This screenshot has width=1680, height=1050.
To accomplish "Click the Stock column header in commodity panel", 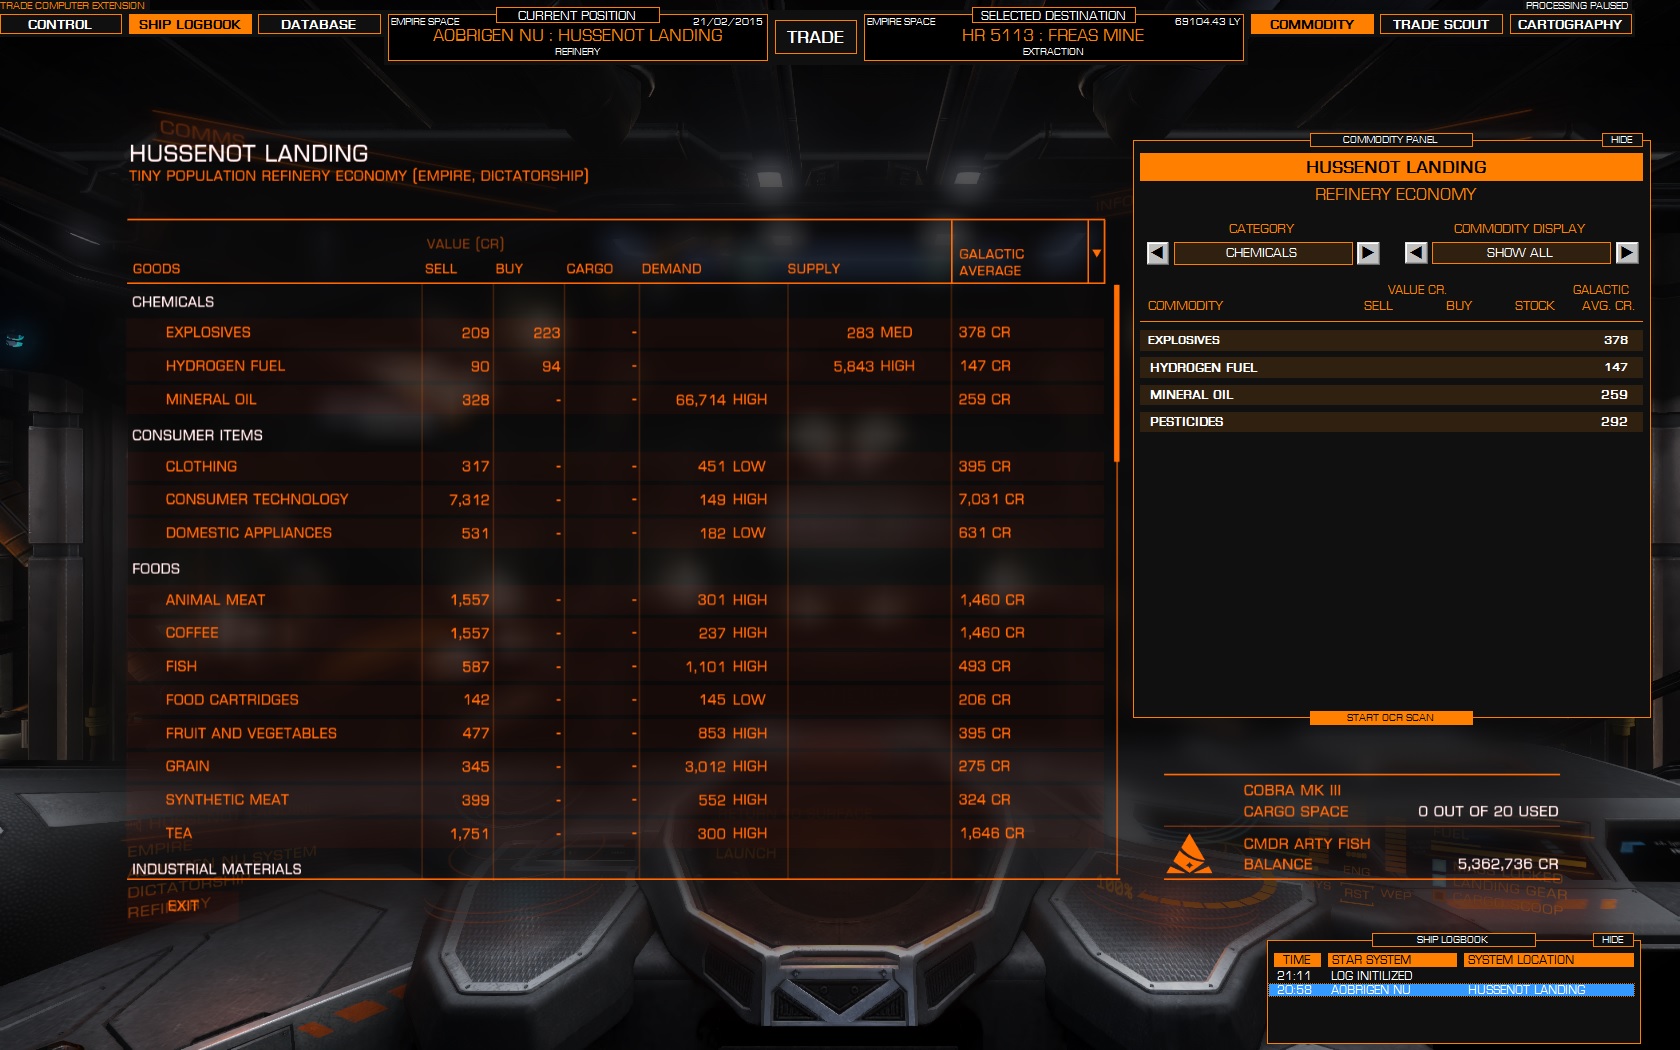I will 1535,306.
